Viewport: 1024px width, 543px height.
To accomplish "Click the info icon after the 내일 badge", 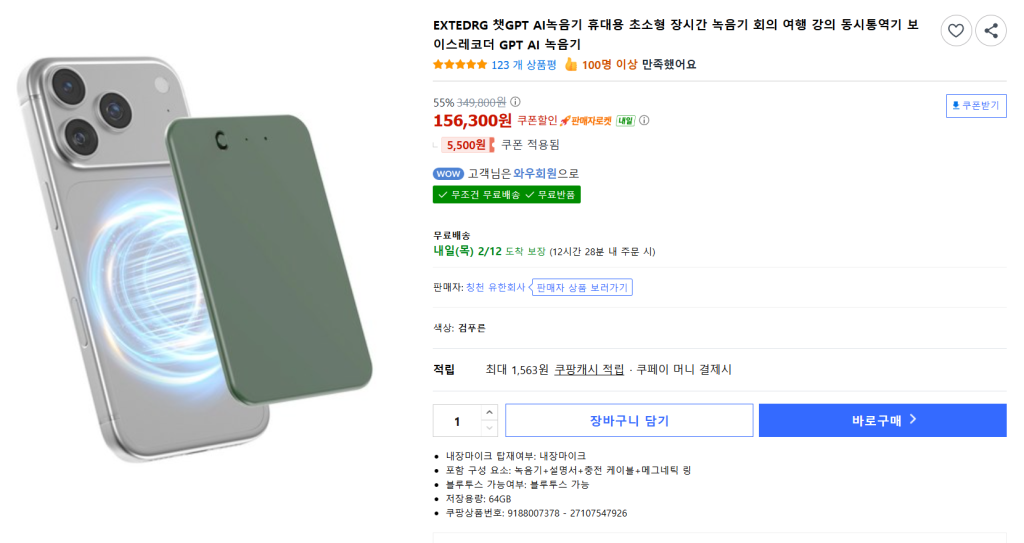I will [644, 121].
